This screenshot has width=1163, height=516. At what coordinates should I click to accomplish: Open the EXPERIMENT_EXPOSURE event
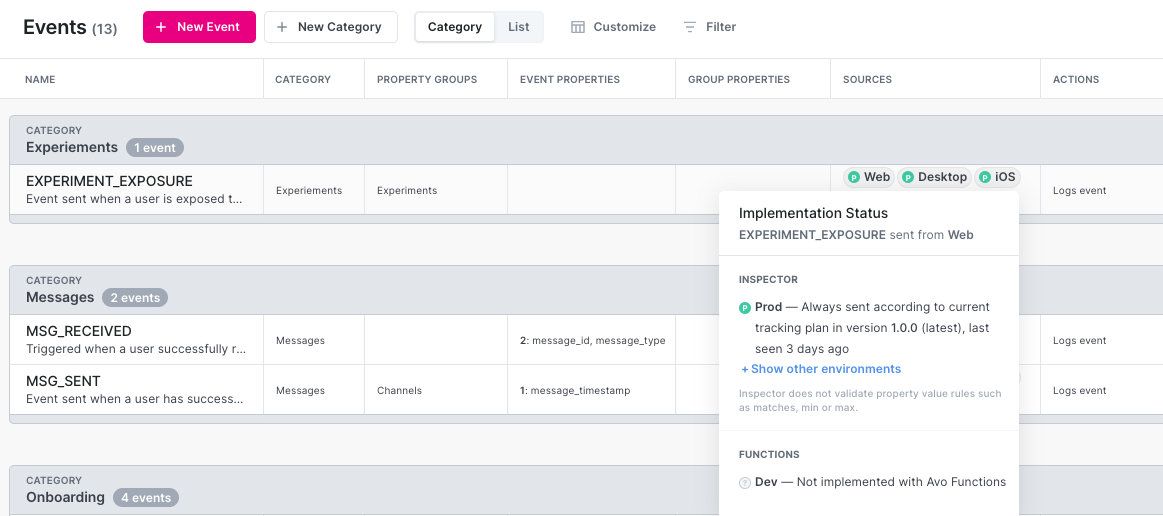tap(109, 181)
